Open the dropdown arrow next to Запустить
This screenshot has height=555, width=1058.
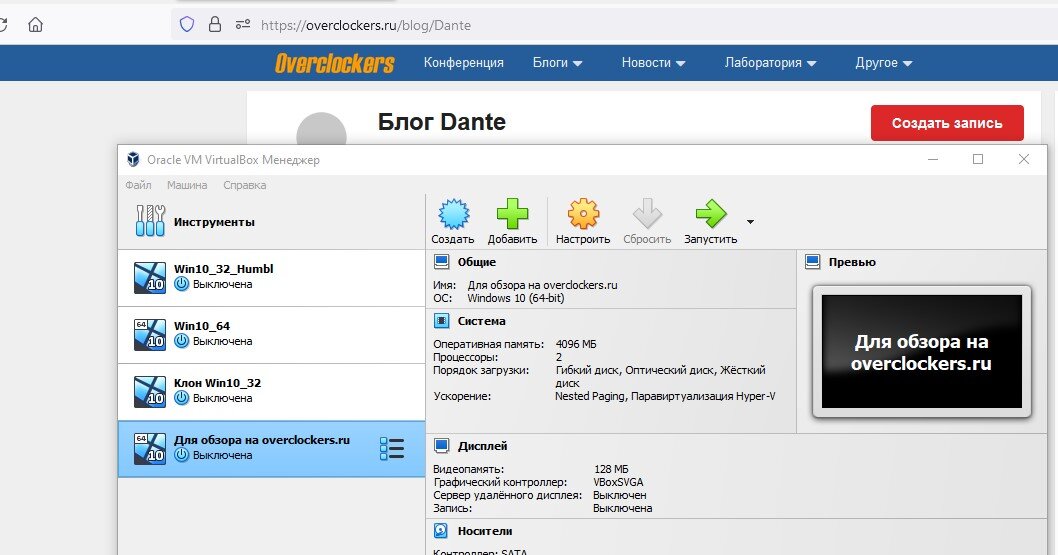click(x=750, y=222)
